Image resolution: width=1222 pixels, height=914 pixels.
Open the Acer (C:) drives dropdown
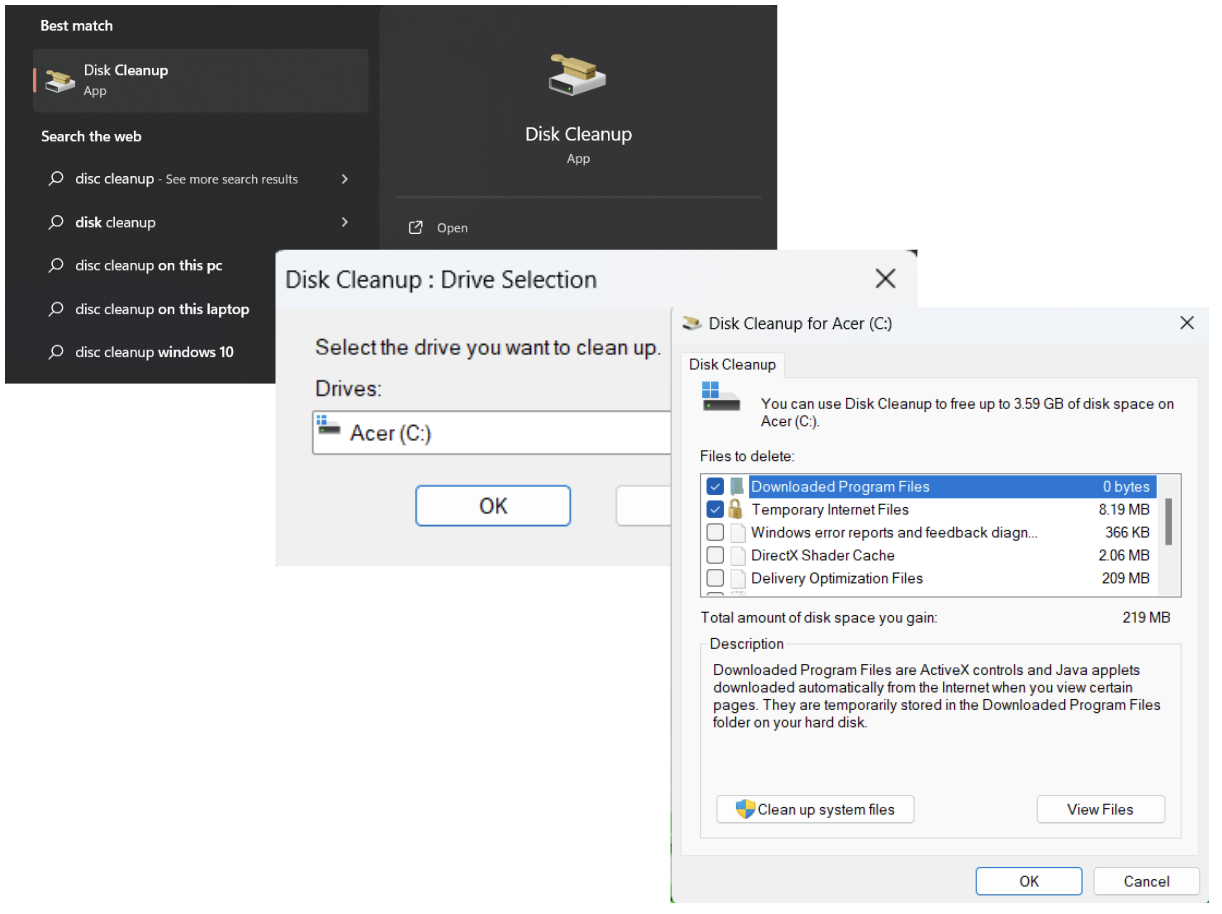[490, 433]
